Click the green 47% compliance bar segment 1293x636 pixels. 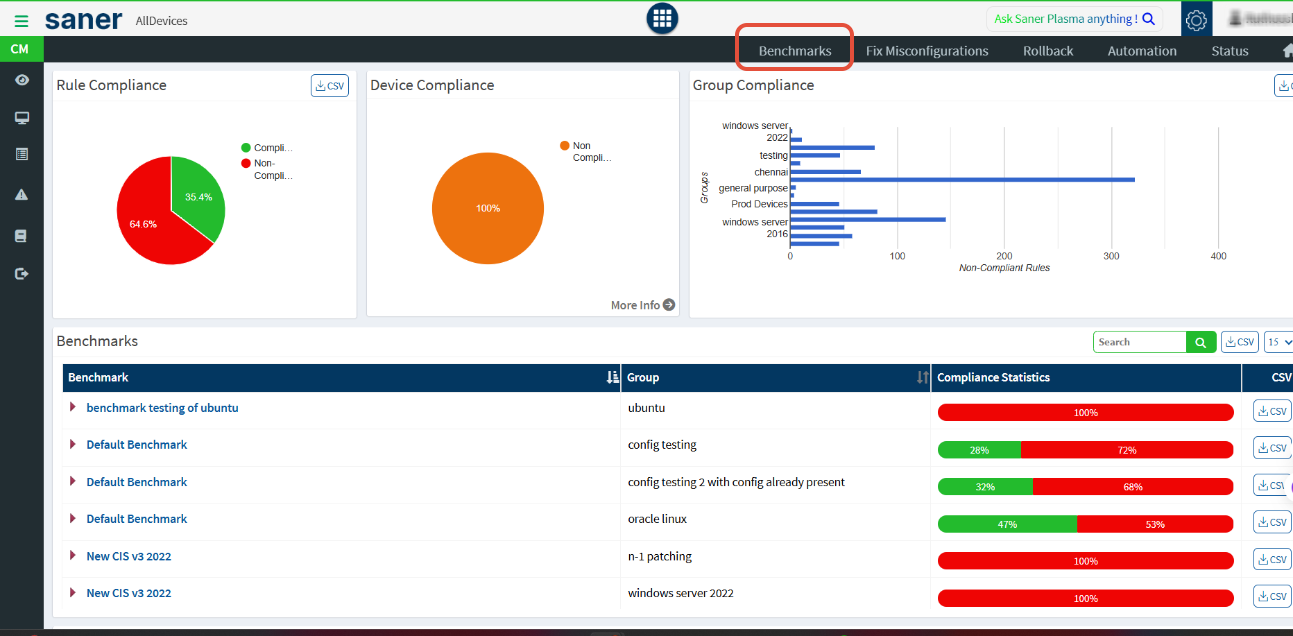coord(1007,524)
